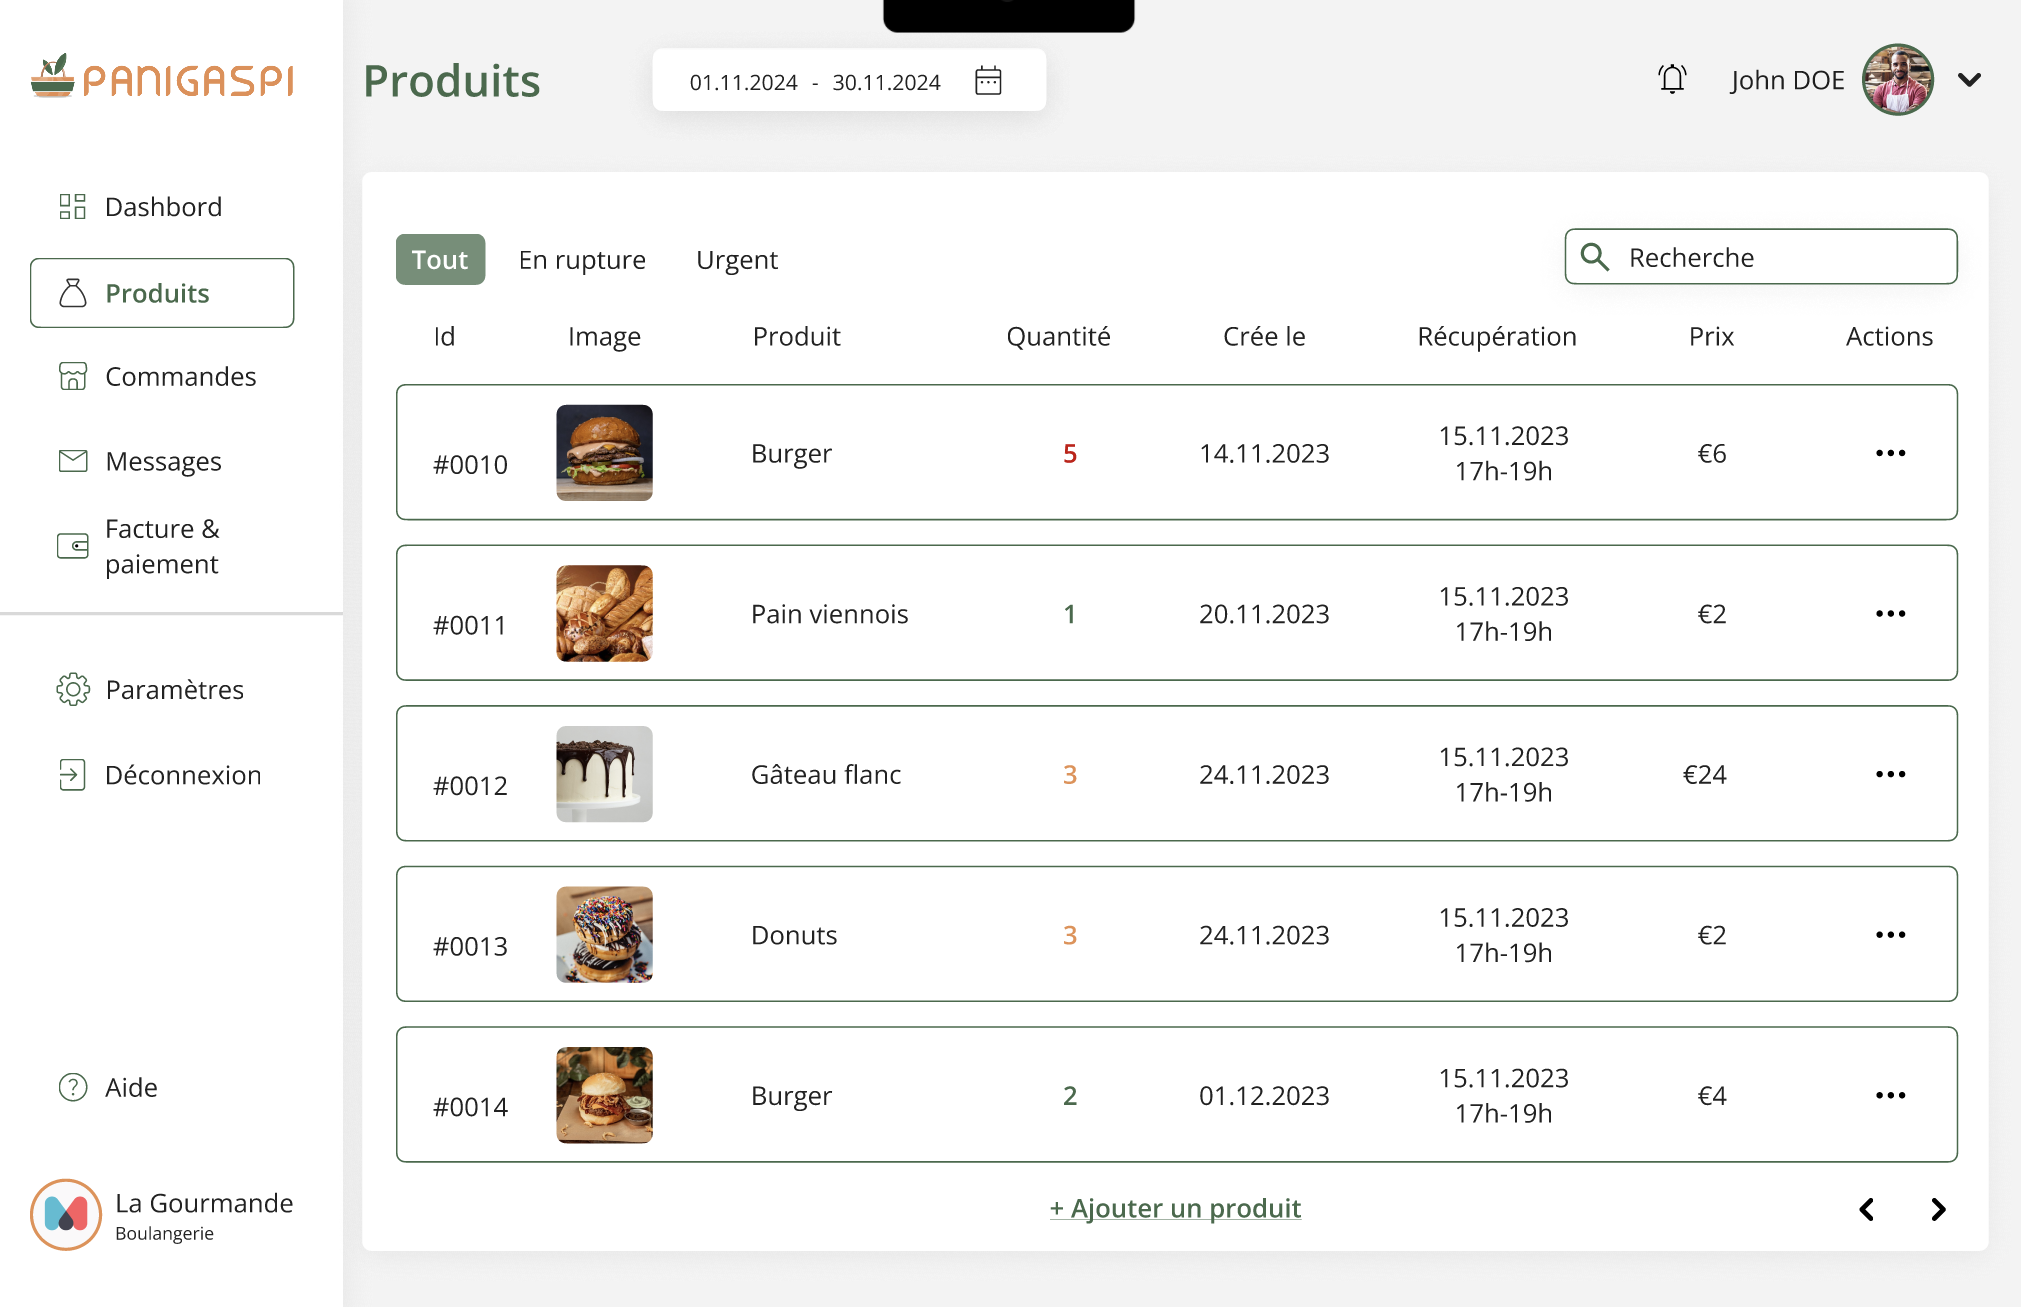This screenshot has height=1307, width=2021.
Task: Click the Déconnexion logout icon
Action: tap(72, 774)
